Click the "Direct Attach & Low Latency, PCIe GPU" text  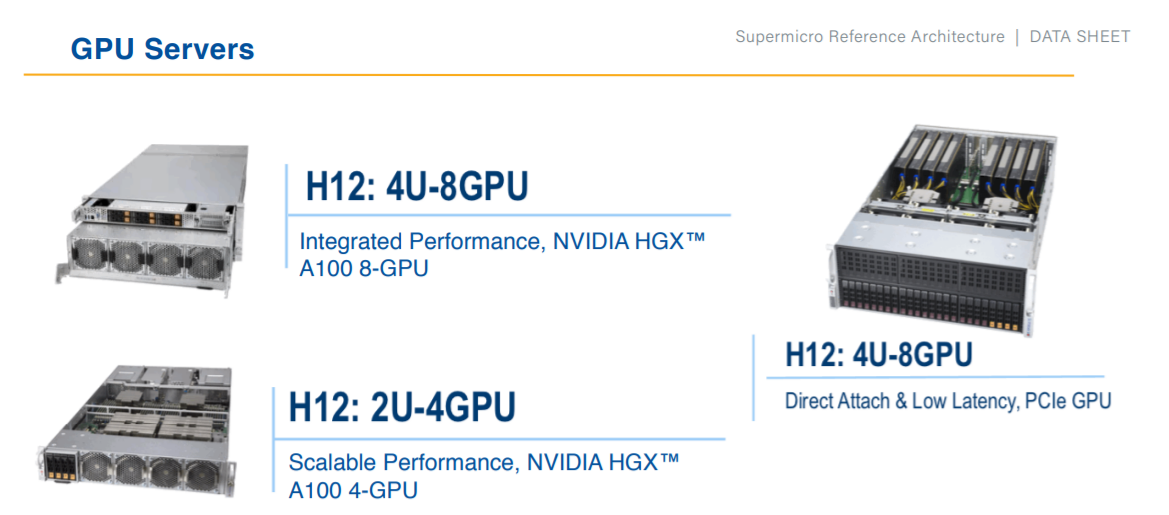947,401
